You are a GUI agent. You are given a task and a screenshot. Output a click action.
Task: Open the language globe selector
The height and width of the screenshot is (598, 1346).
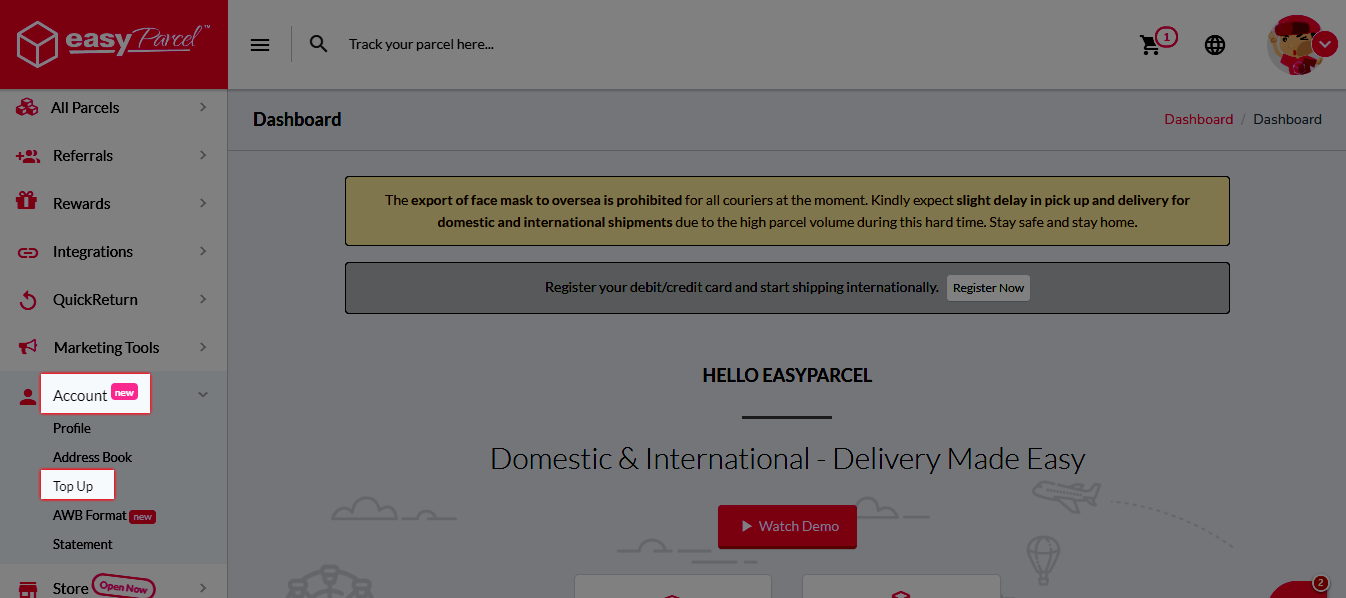click(1215, 45)
